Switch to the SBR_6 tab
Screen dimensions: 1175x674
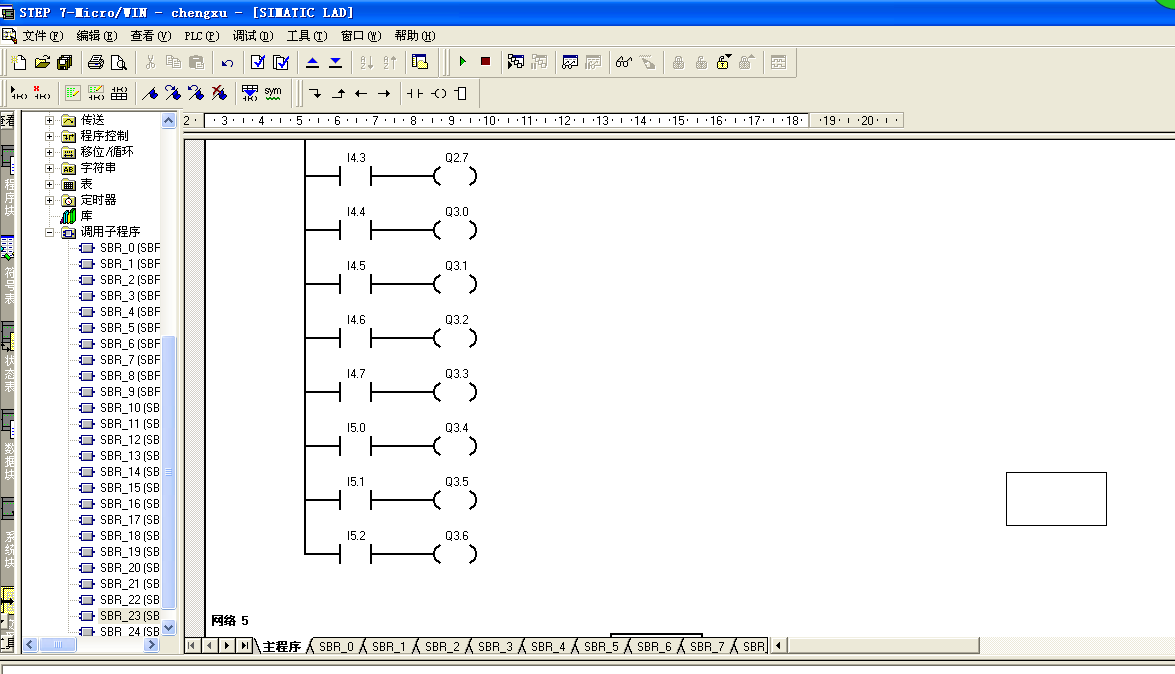pos(654,646)
